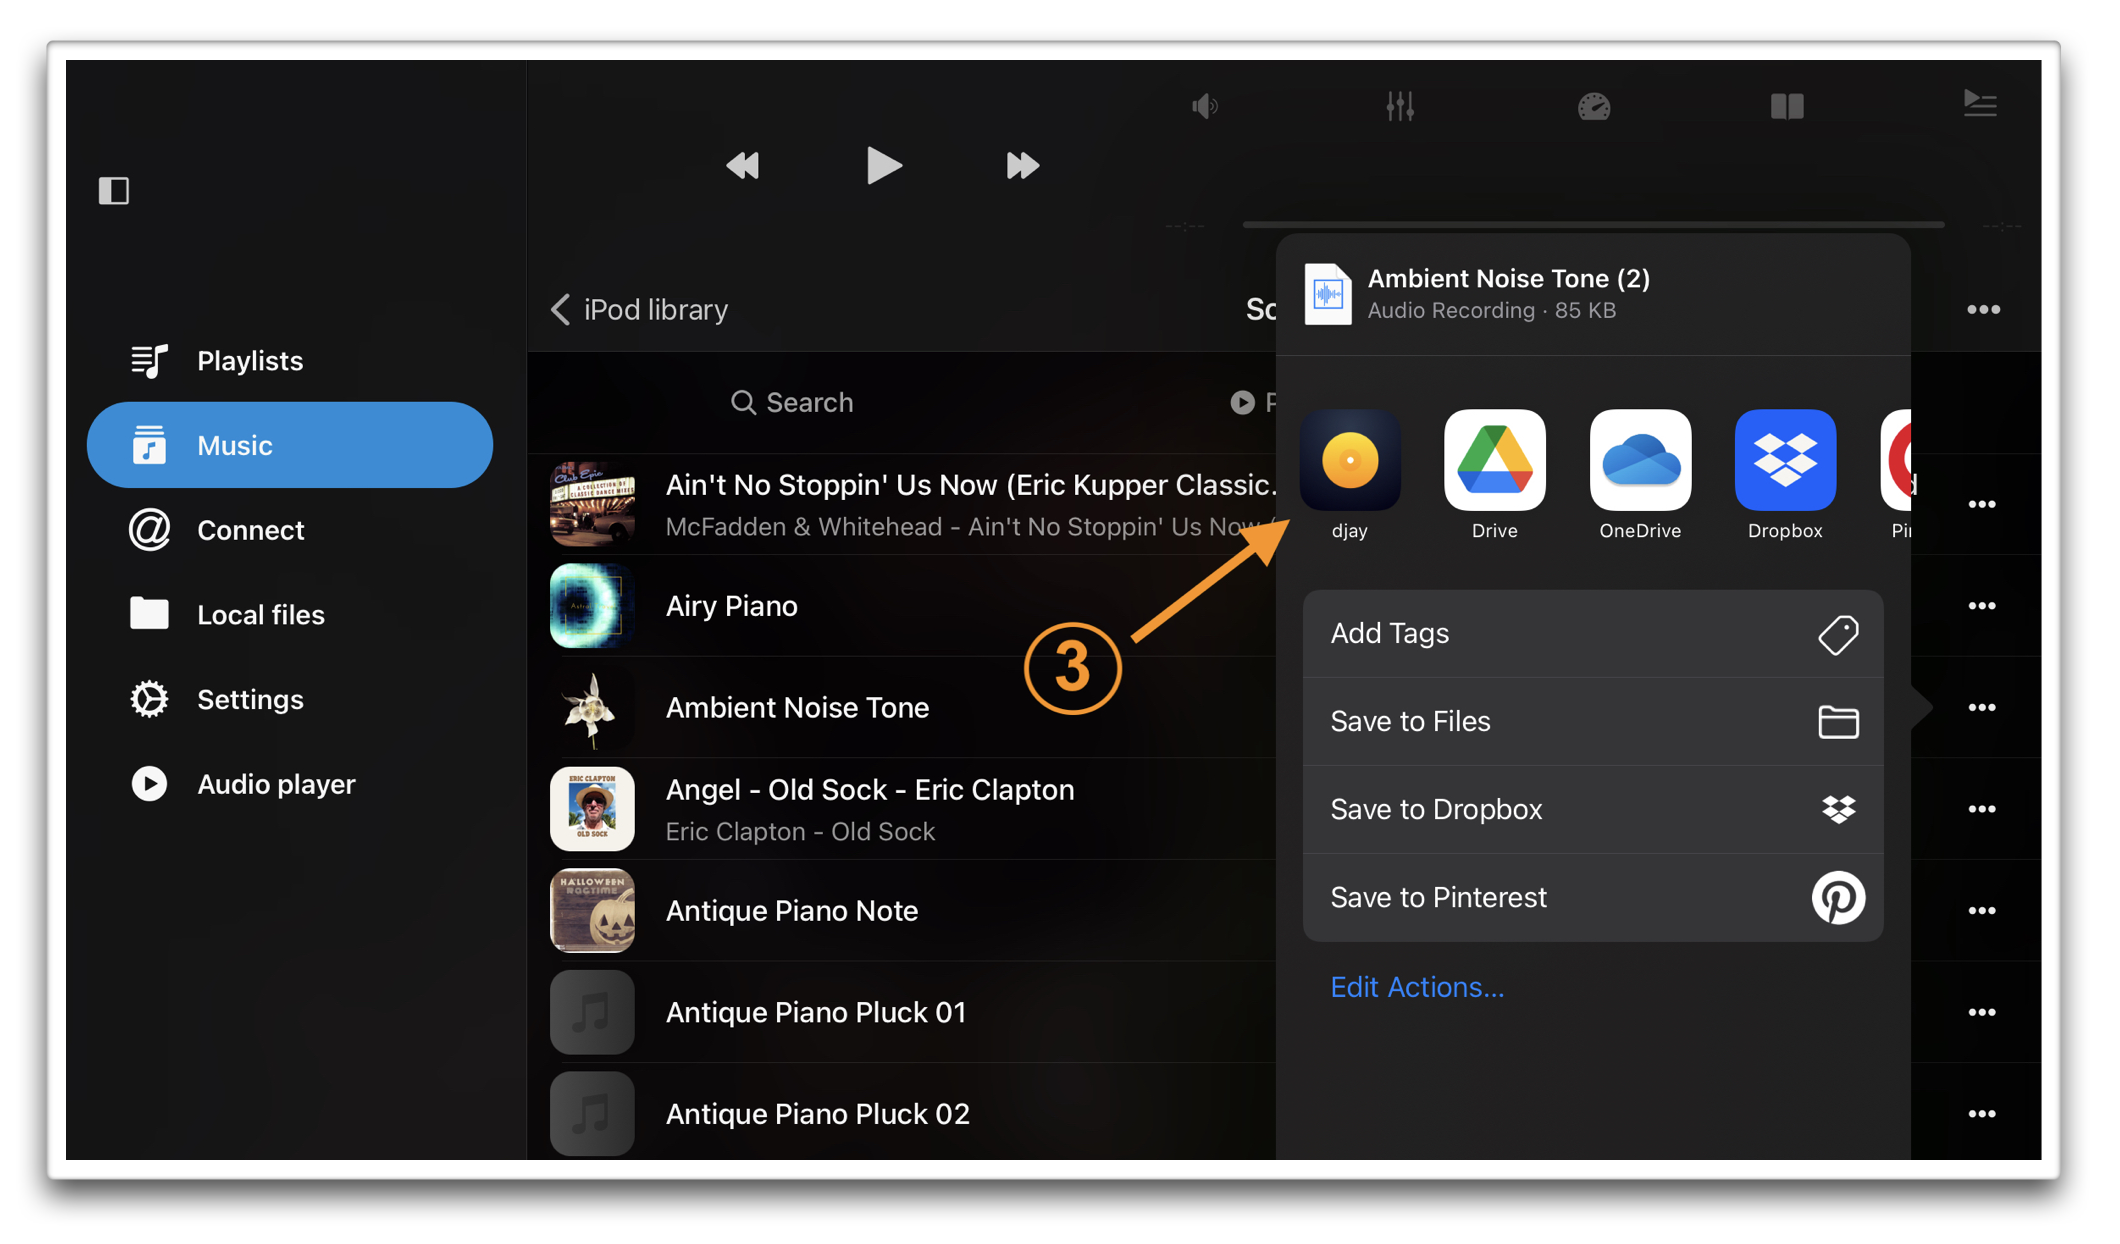Click Antique Piano Pluck 01 note placeholder
This screenshot has width=2120, height=1244.
tap(592, 1012)
